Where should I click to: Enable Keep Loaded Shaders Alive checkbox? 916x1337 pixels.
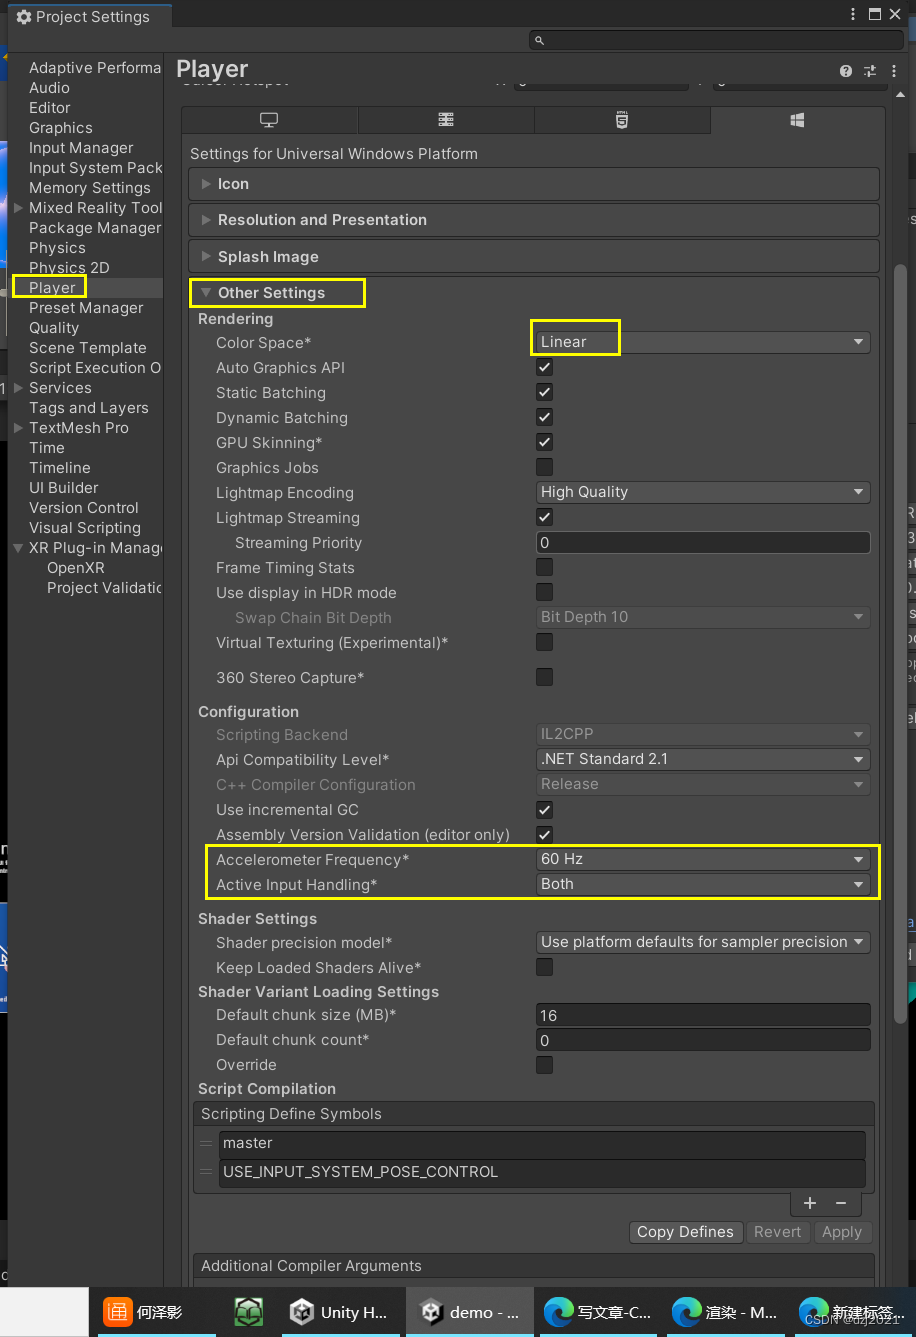545,968
